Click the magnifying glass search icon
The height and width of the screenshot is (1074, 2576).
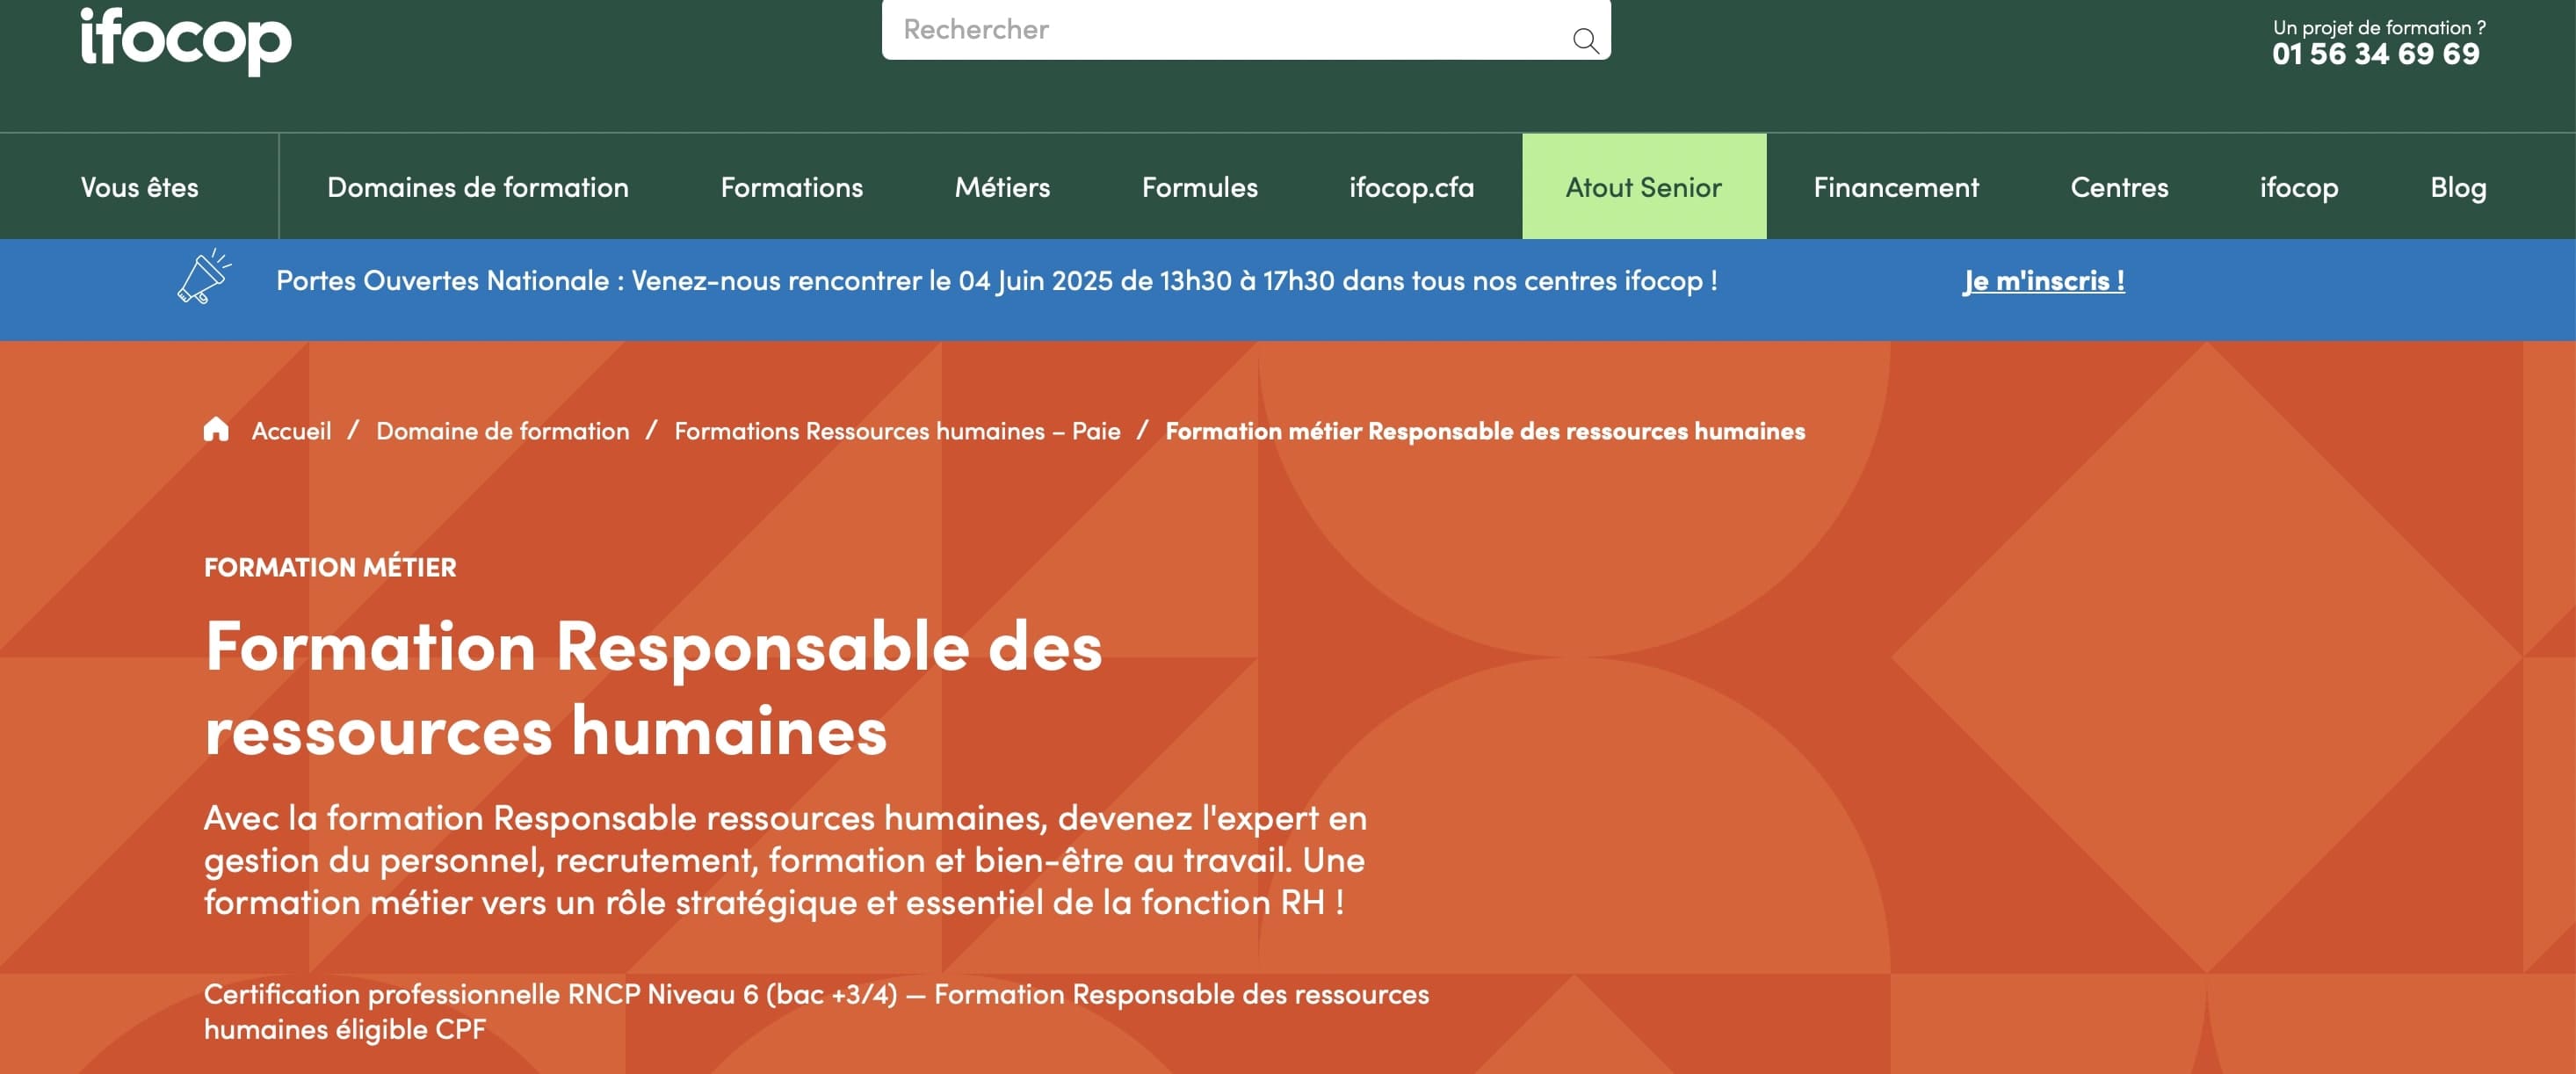1586,40
